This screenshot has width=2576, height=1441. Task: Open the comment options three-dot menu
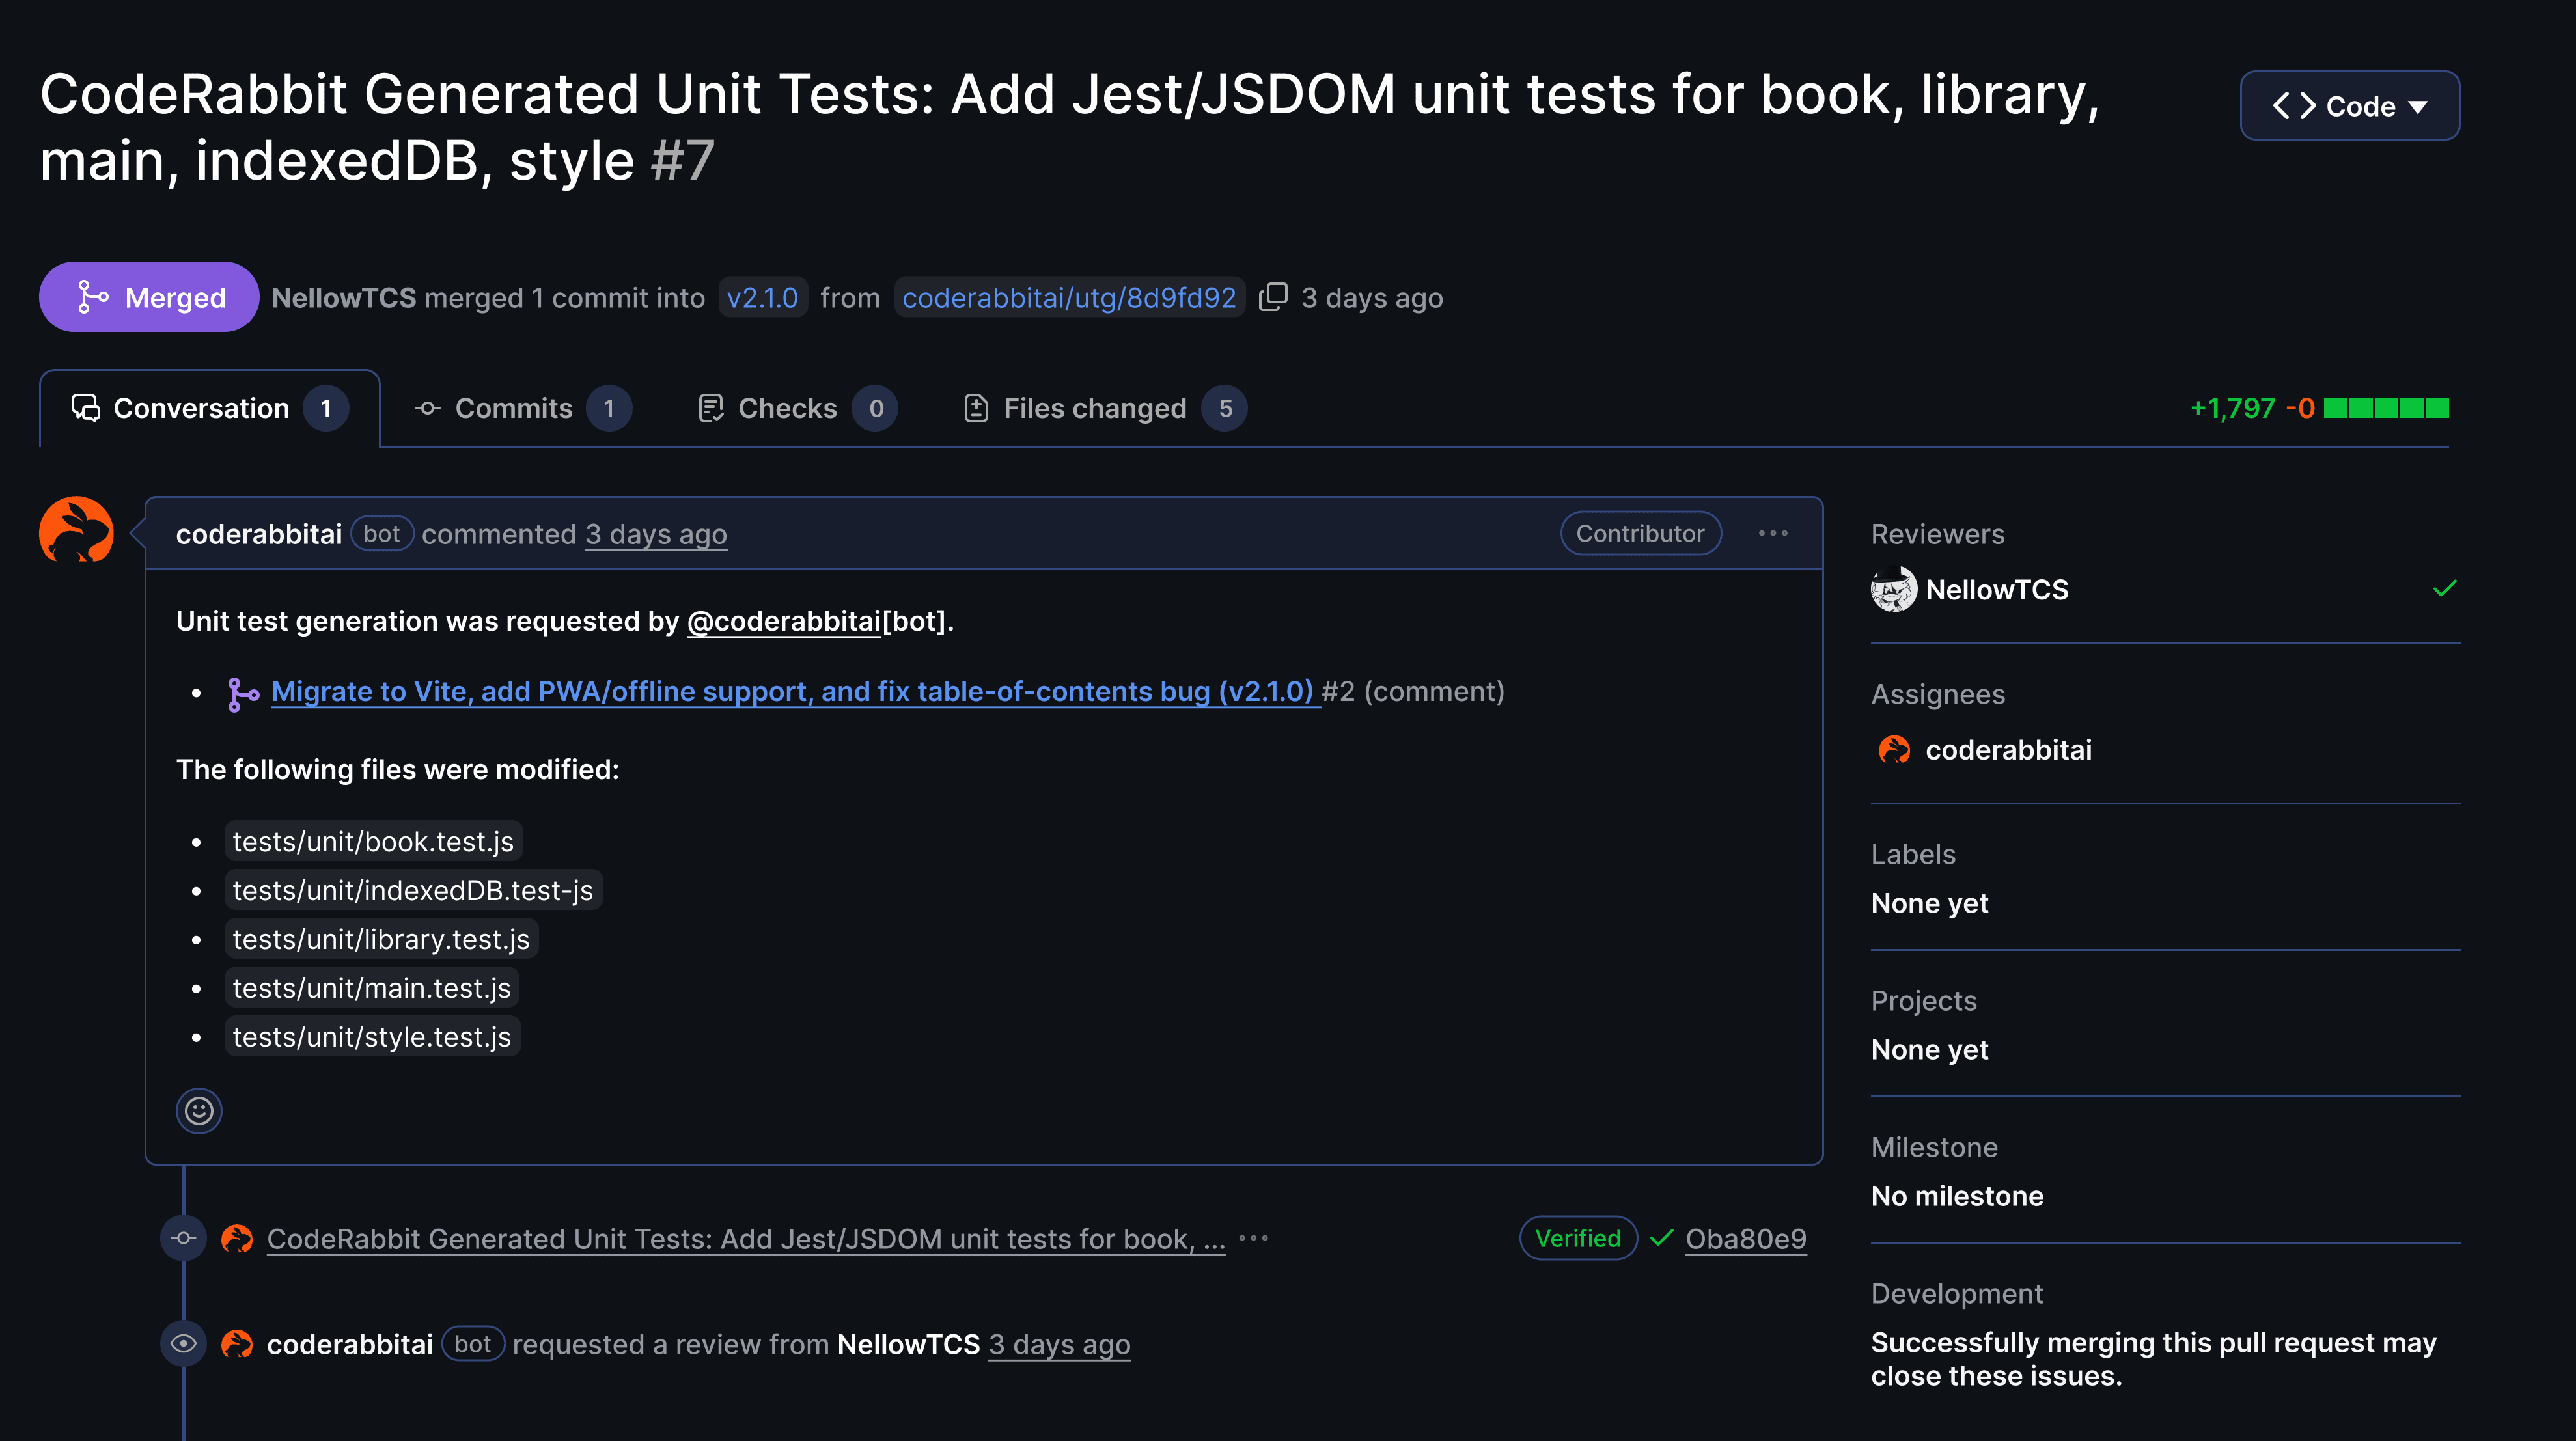pos(1773,533)
